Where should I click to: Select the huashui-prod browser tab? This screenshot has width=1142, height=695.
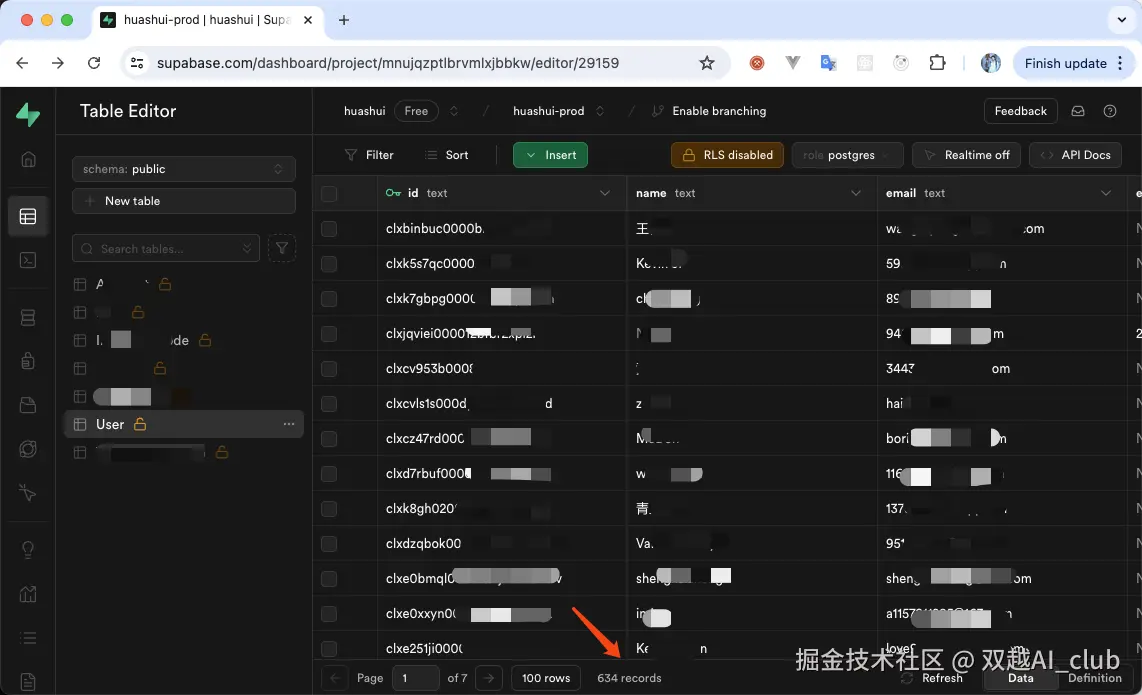207,20
